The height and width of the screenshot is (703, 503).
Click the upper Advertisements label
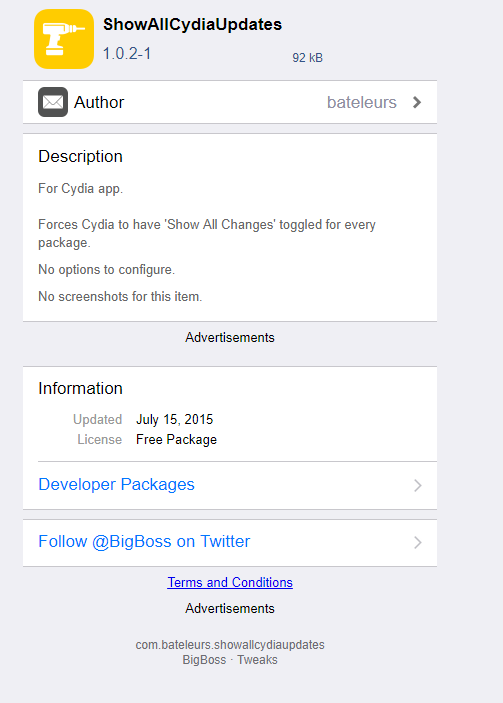[x=230, y=337]
